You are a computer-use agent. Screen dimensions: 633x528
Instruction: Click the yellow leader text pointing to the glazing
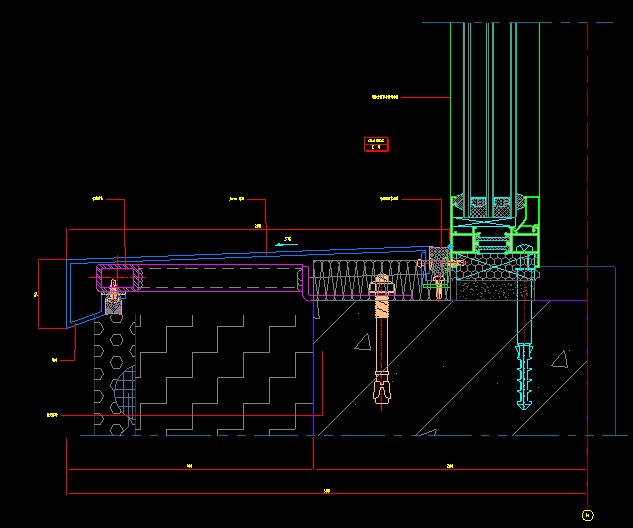[385, 97]
